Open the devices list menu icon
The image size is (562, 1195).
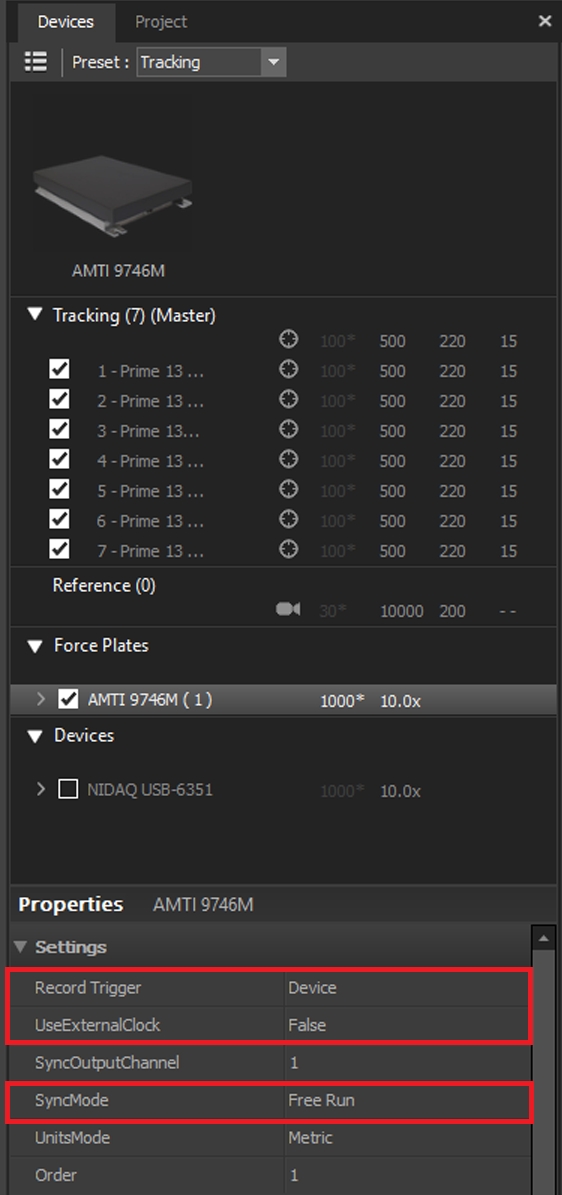(36, 62)
